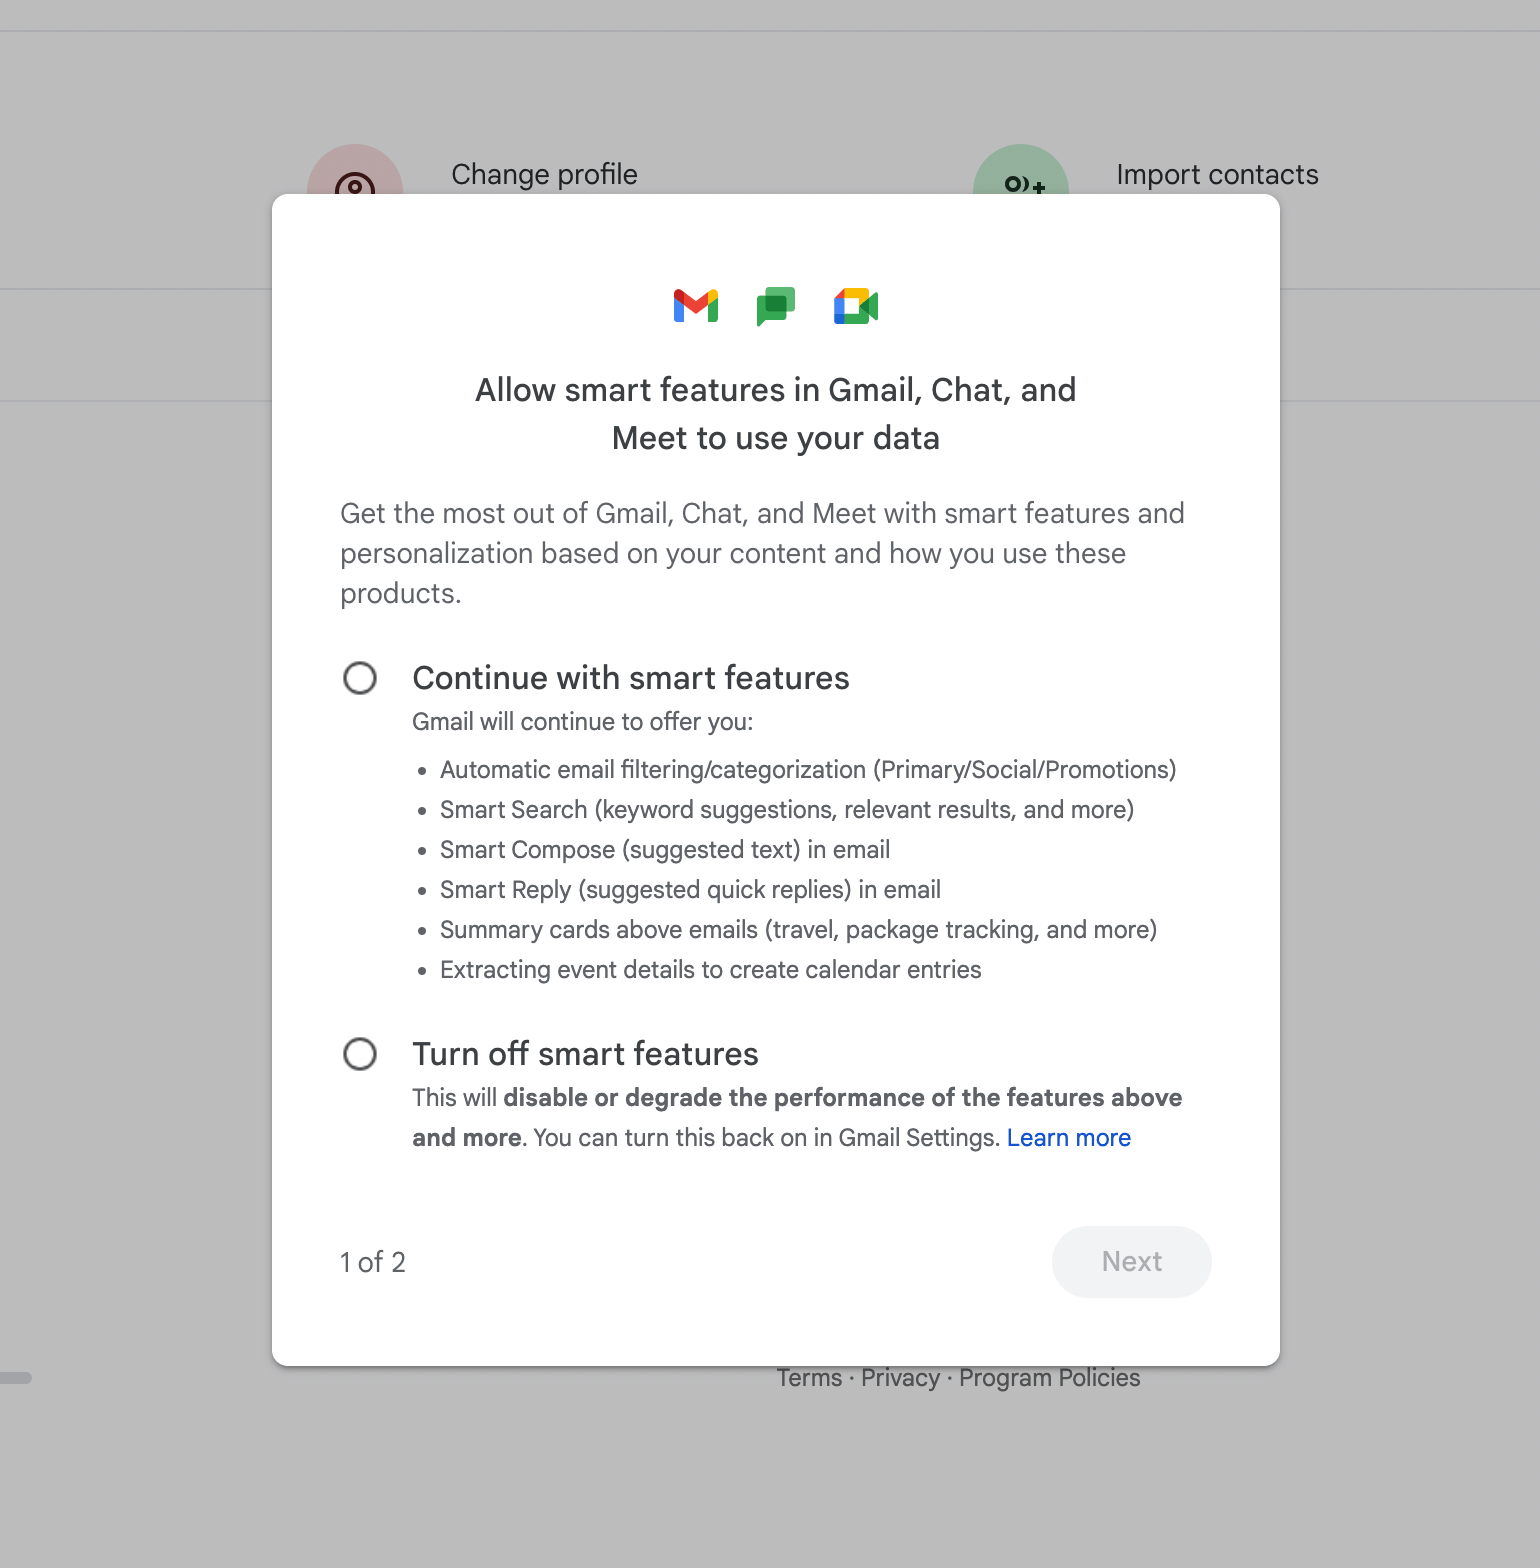Click the Gmail envelope logo icon

click(696, 306)
